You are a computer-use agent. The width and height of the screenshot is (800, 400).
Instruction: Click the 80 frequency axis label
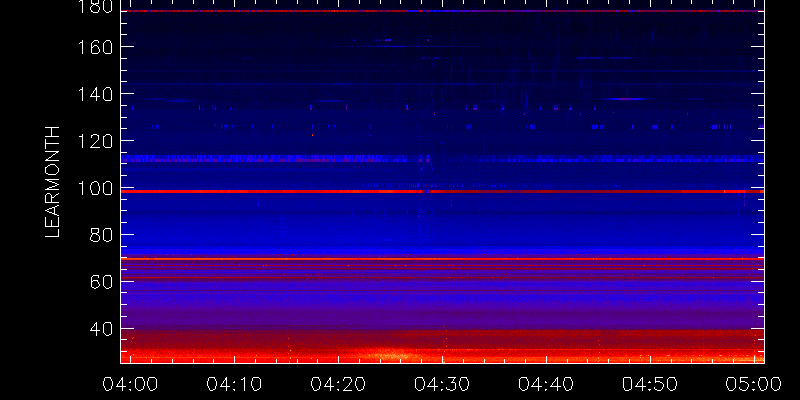[101, 235]
